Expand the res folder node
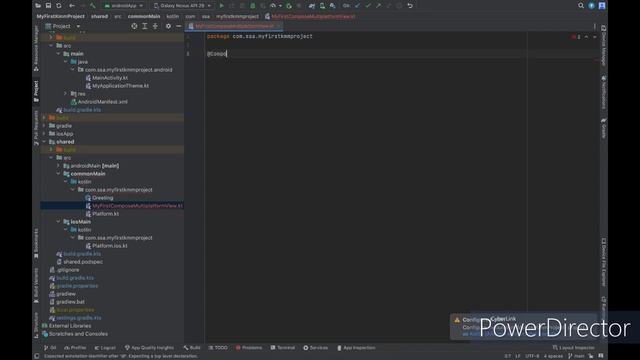Image resolution: width=640 pixels, height=360 pixels. point(66,93)
